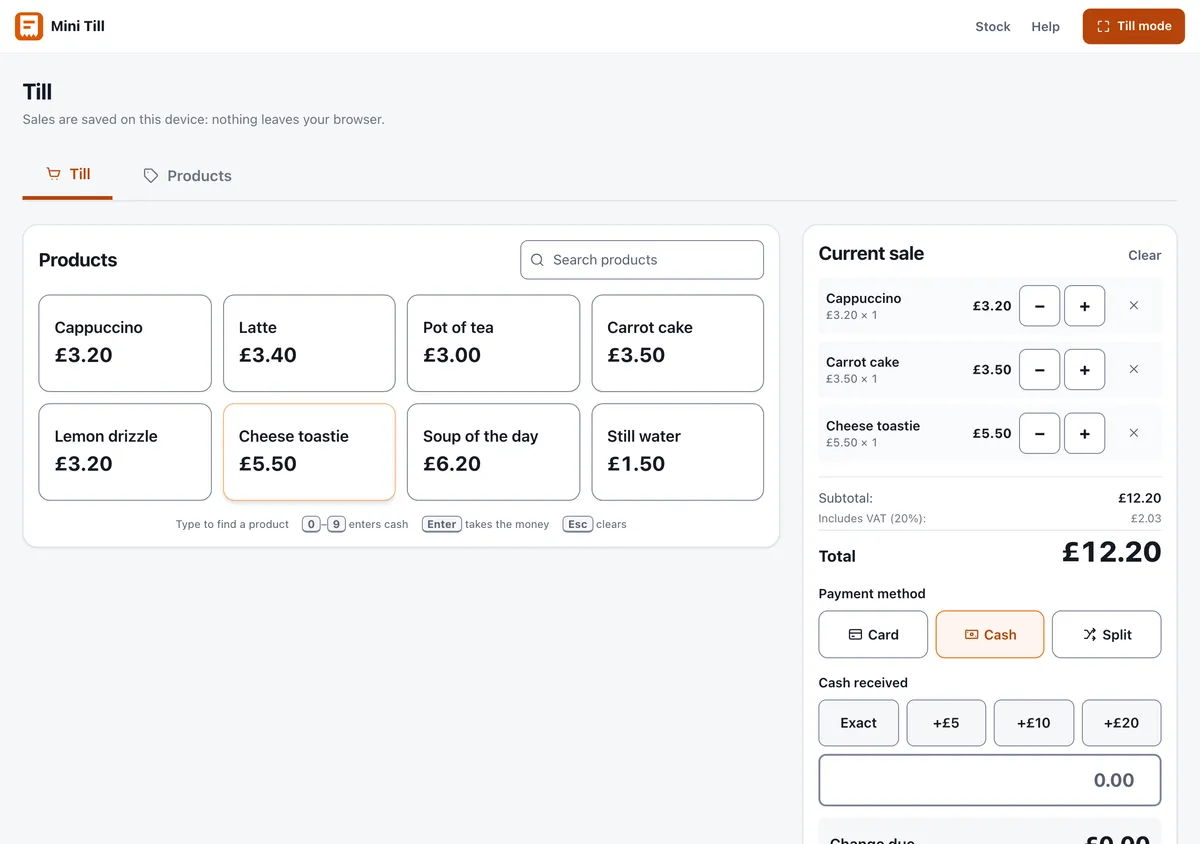This screenshot has height=844, width=1200.
Task: Click the Mini Till logo icon
Action: (x=29, y=26)
